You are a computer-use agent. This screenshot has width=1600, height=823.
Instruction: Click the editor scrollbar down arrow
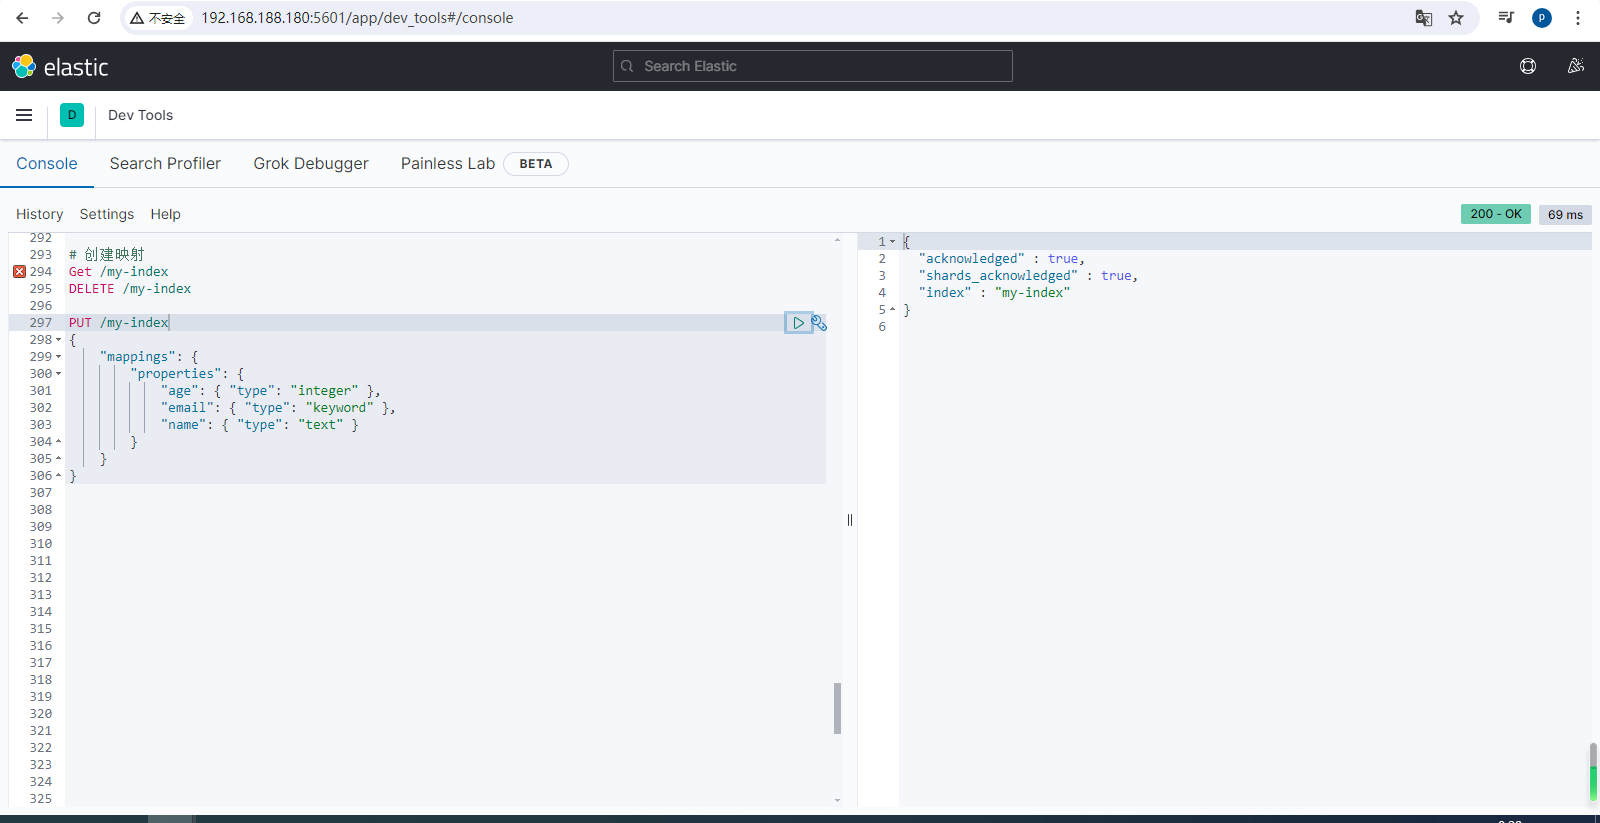click(x=837, y=800)
